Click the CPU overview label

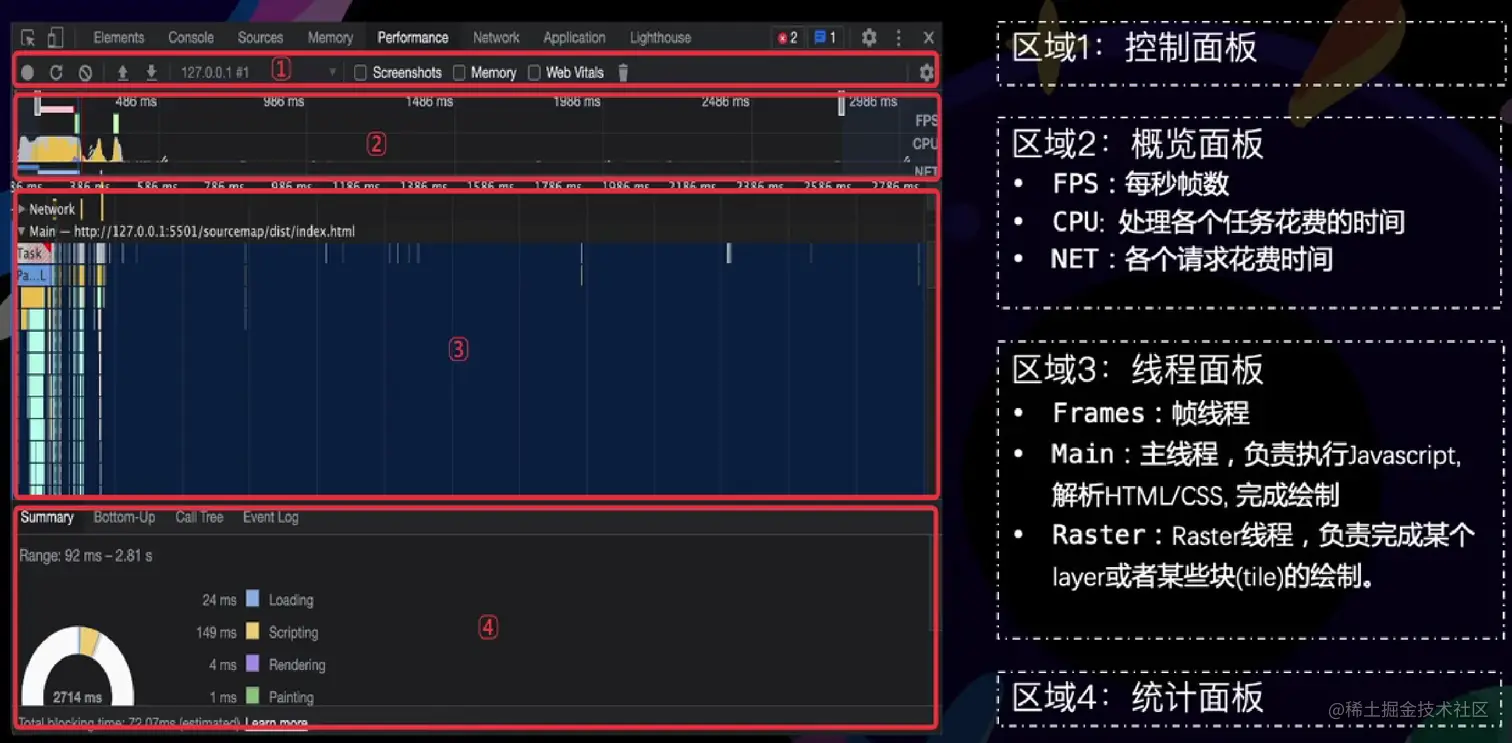(x=925, y=144)
